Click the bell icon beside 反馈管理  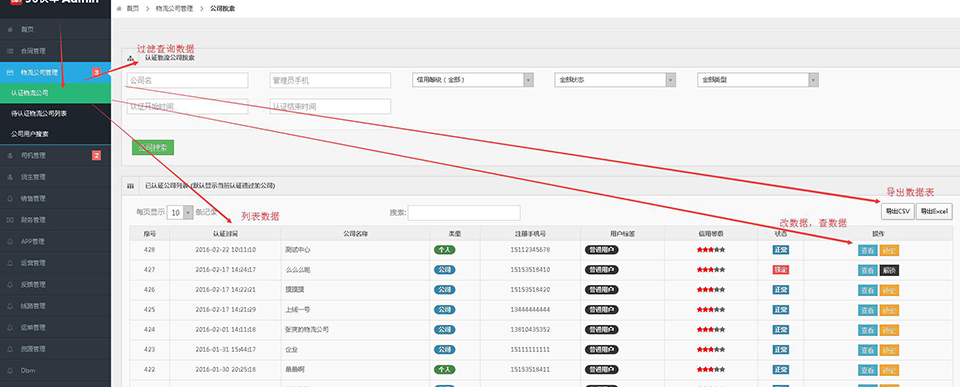click(10, 284)
